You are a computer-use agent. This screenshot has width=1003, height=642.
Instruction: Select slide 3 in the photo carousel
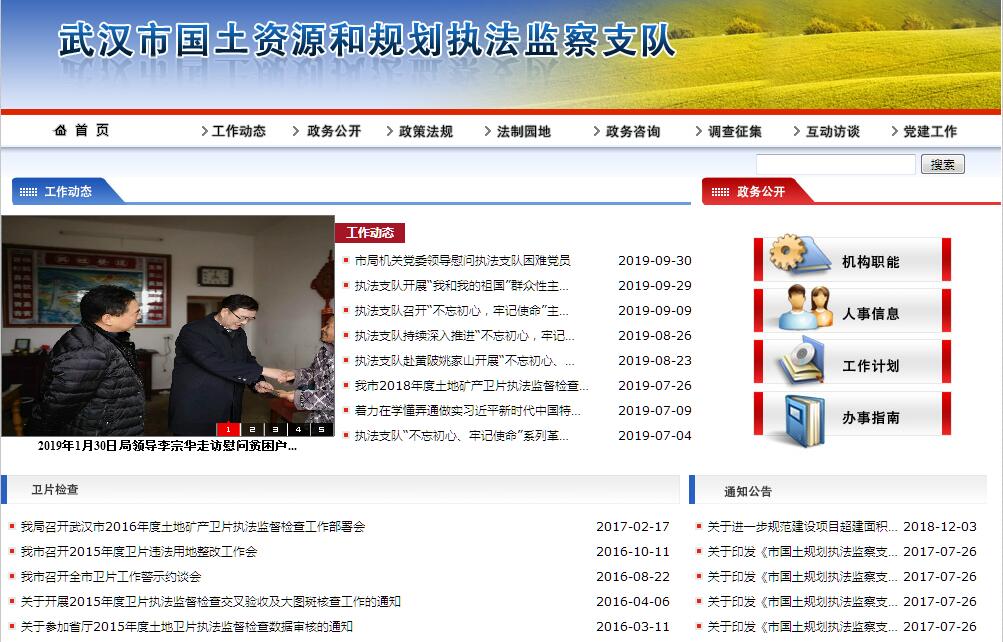point(275,429)
